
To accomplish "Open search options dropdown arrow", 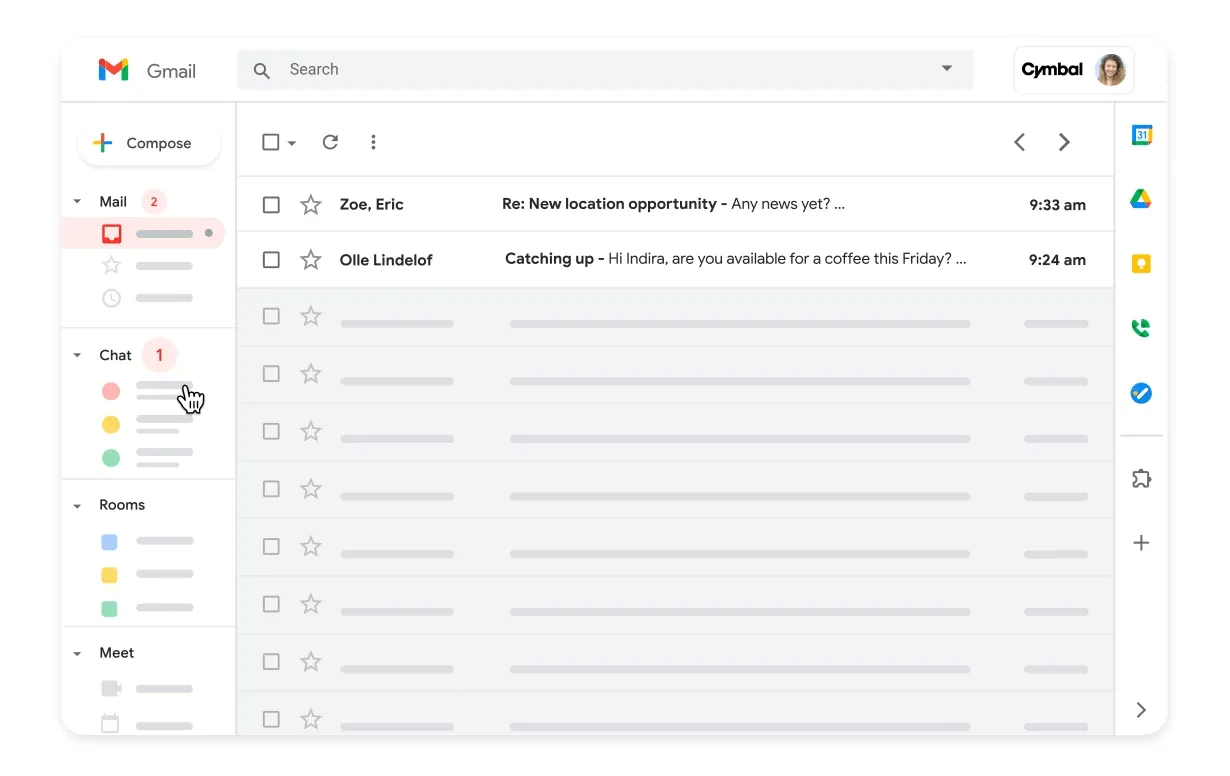I will [947, 69].
